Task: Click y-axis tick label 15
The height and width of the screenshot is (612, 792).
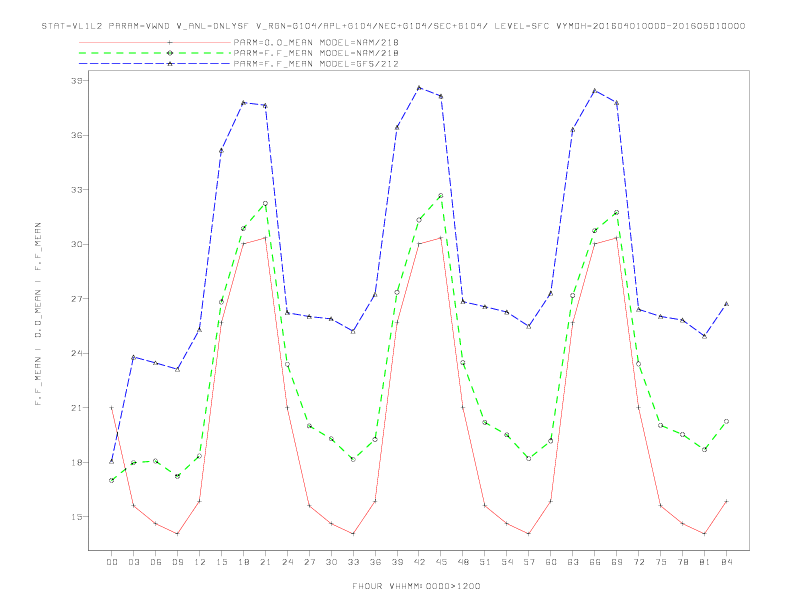Action: [76, 517]
